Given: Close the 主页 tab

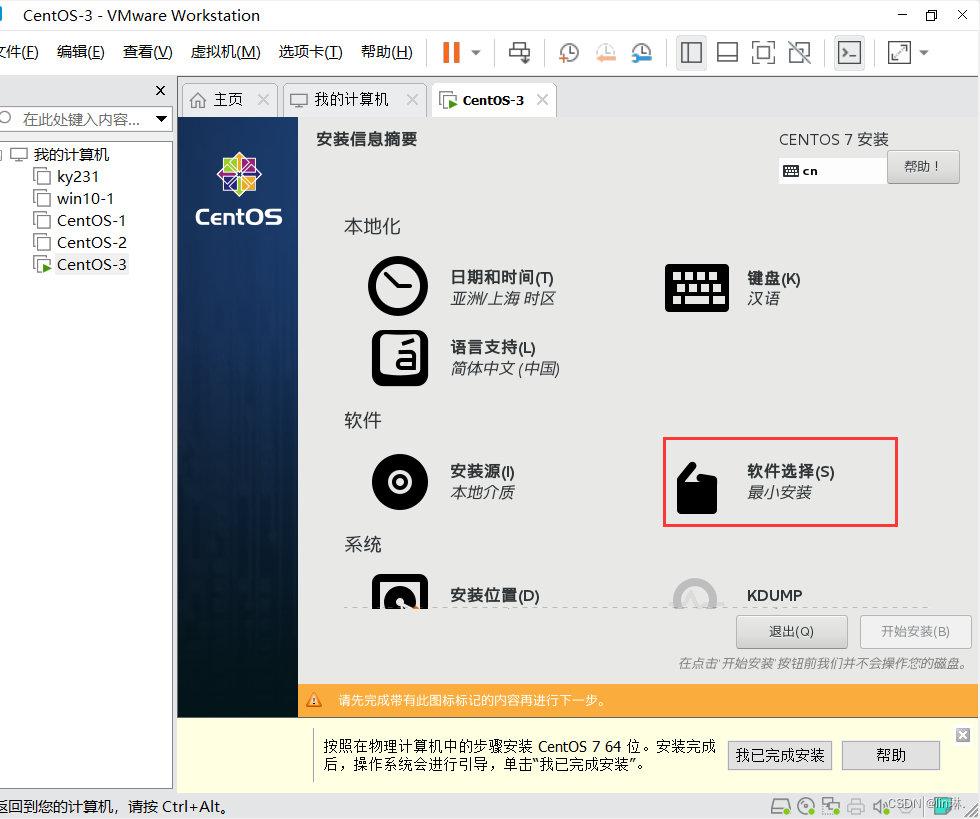Looking at the screenshot, I should (263, 99).
